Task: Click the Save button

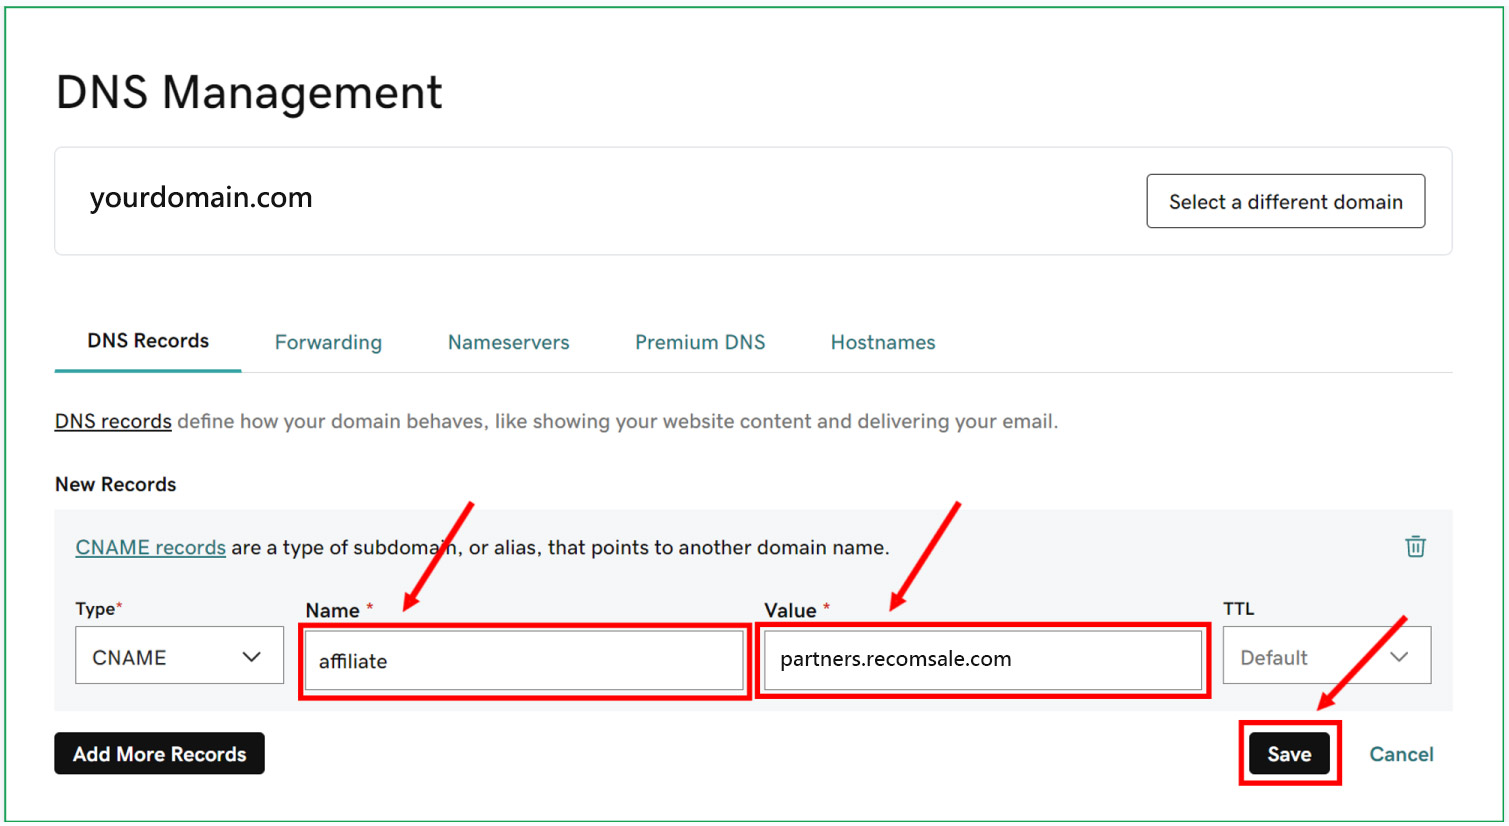Action: (x=1289, y=754)
